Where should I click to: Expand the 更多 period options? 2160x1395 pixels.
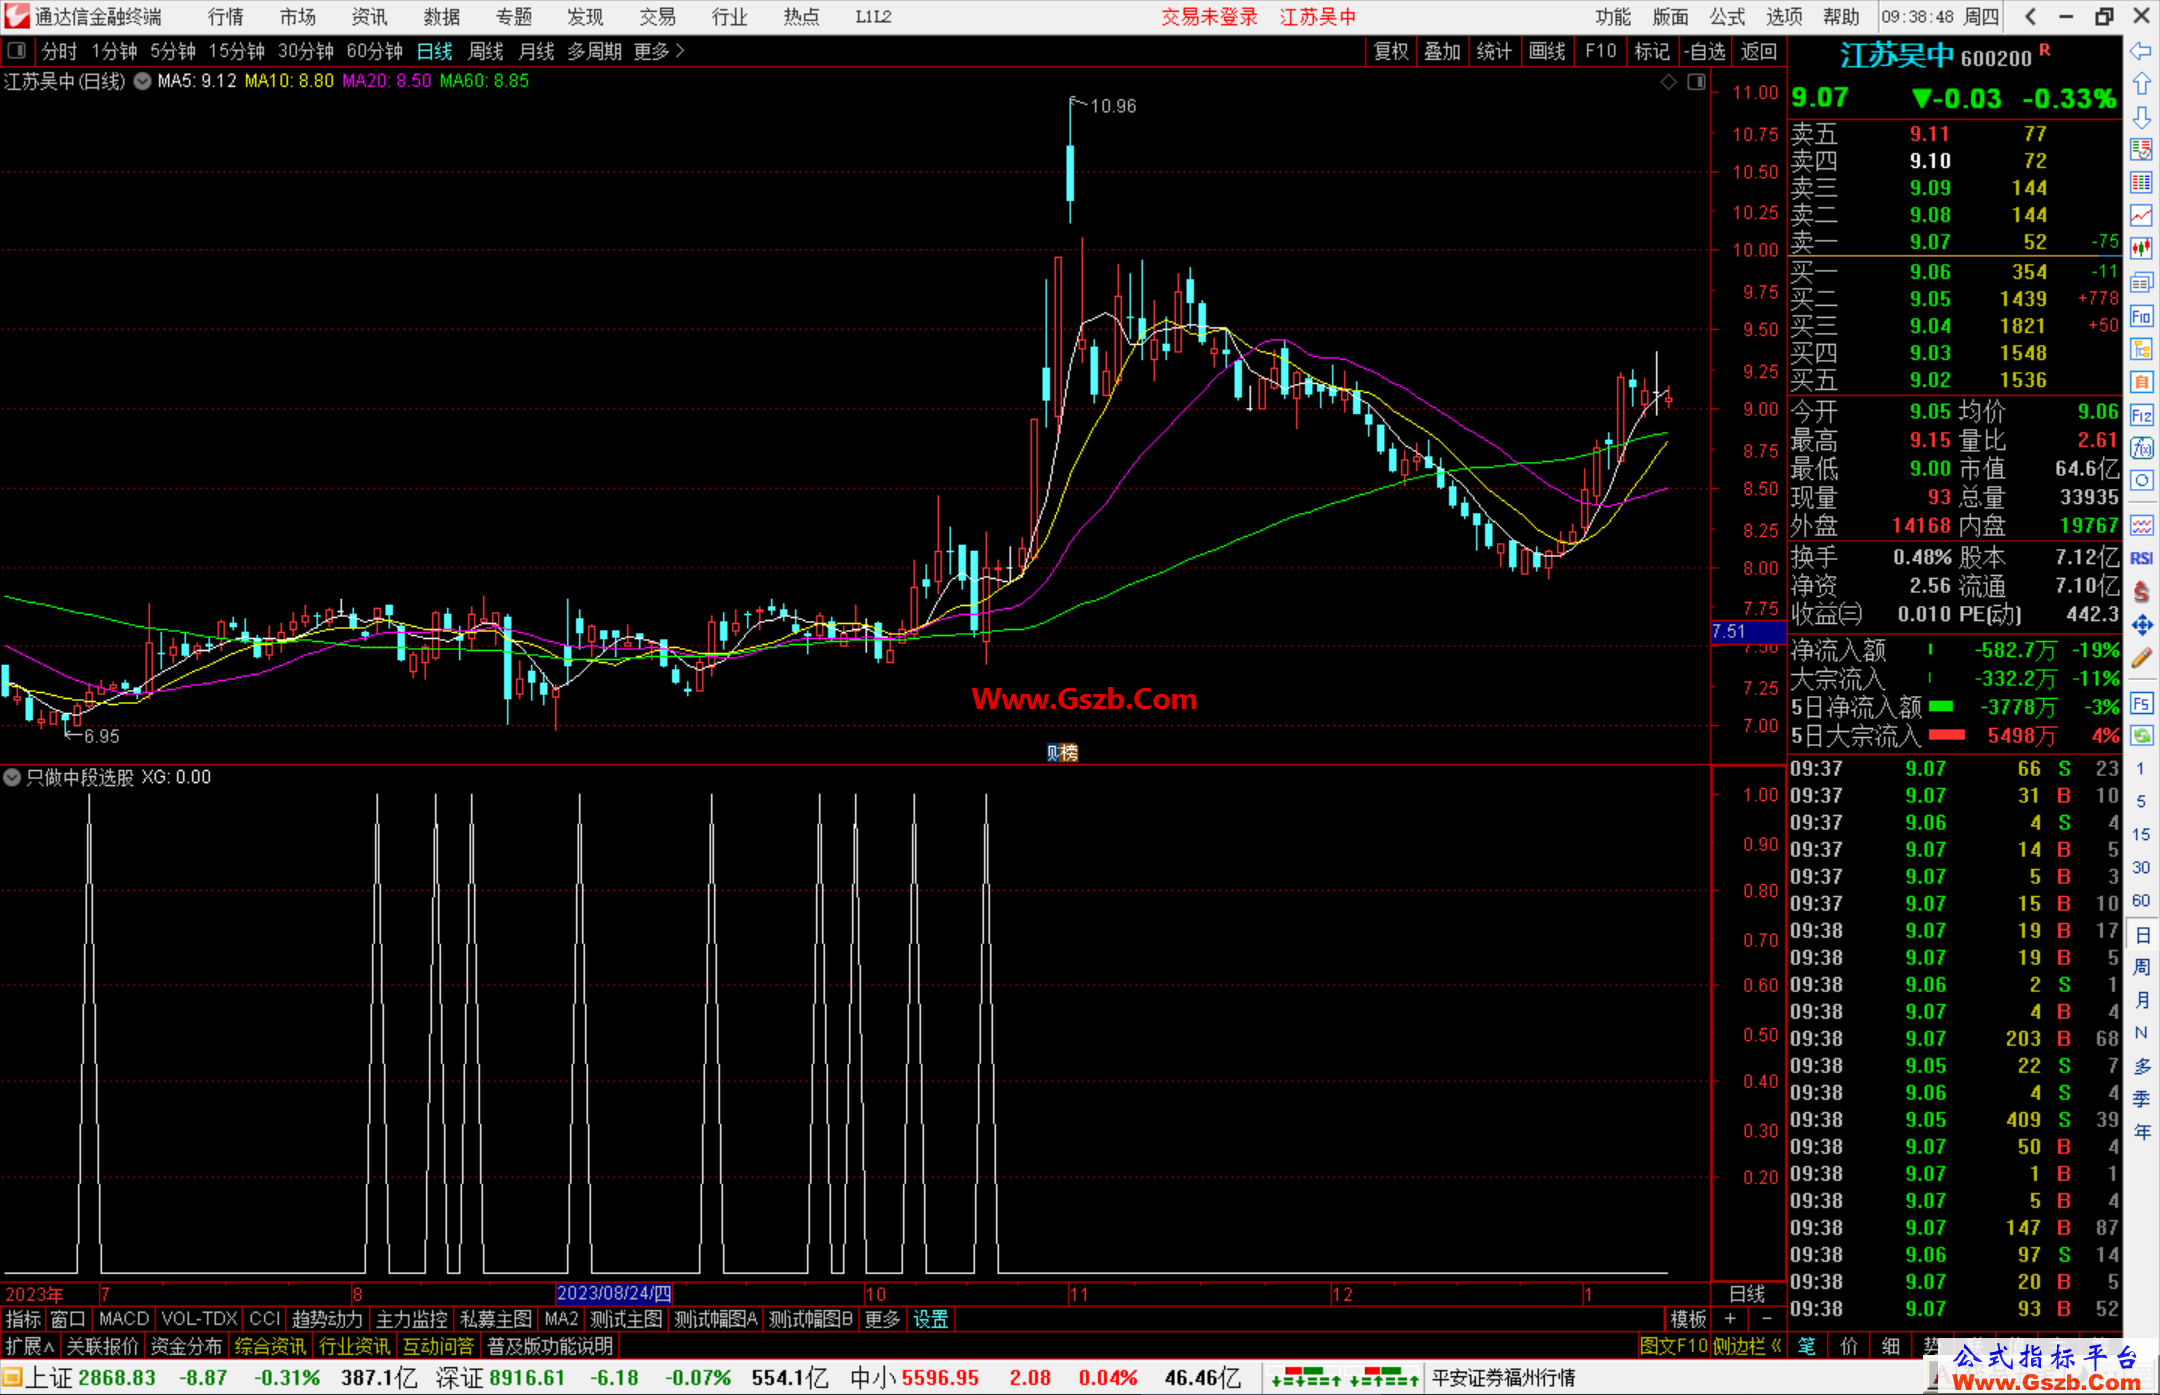[x=659, y=51]
